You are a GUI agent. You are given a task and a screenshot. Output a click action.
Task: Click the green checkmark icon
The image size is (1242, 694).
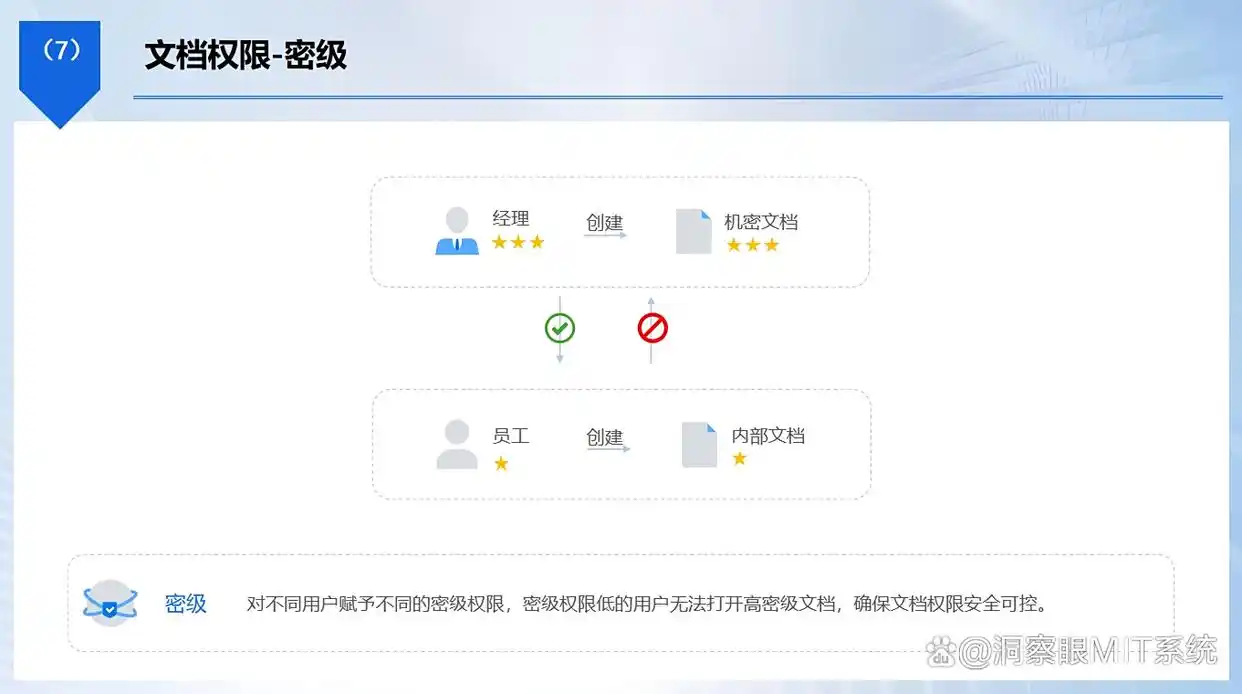pos(559,326)
